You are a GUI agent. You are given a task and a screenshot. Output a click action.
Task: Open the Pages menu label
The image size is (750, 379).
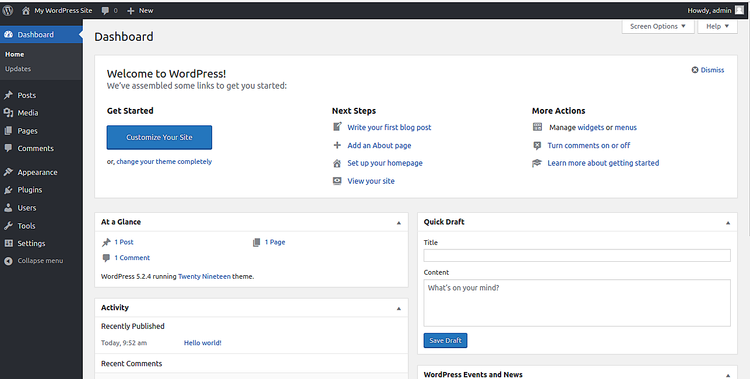[27, 131]
